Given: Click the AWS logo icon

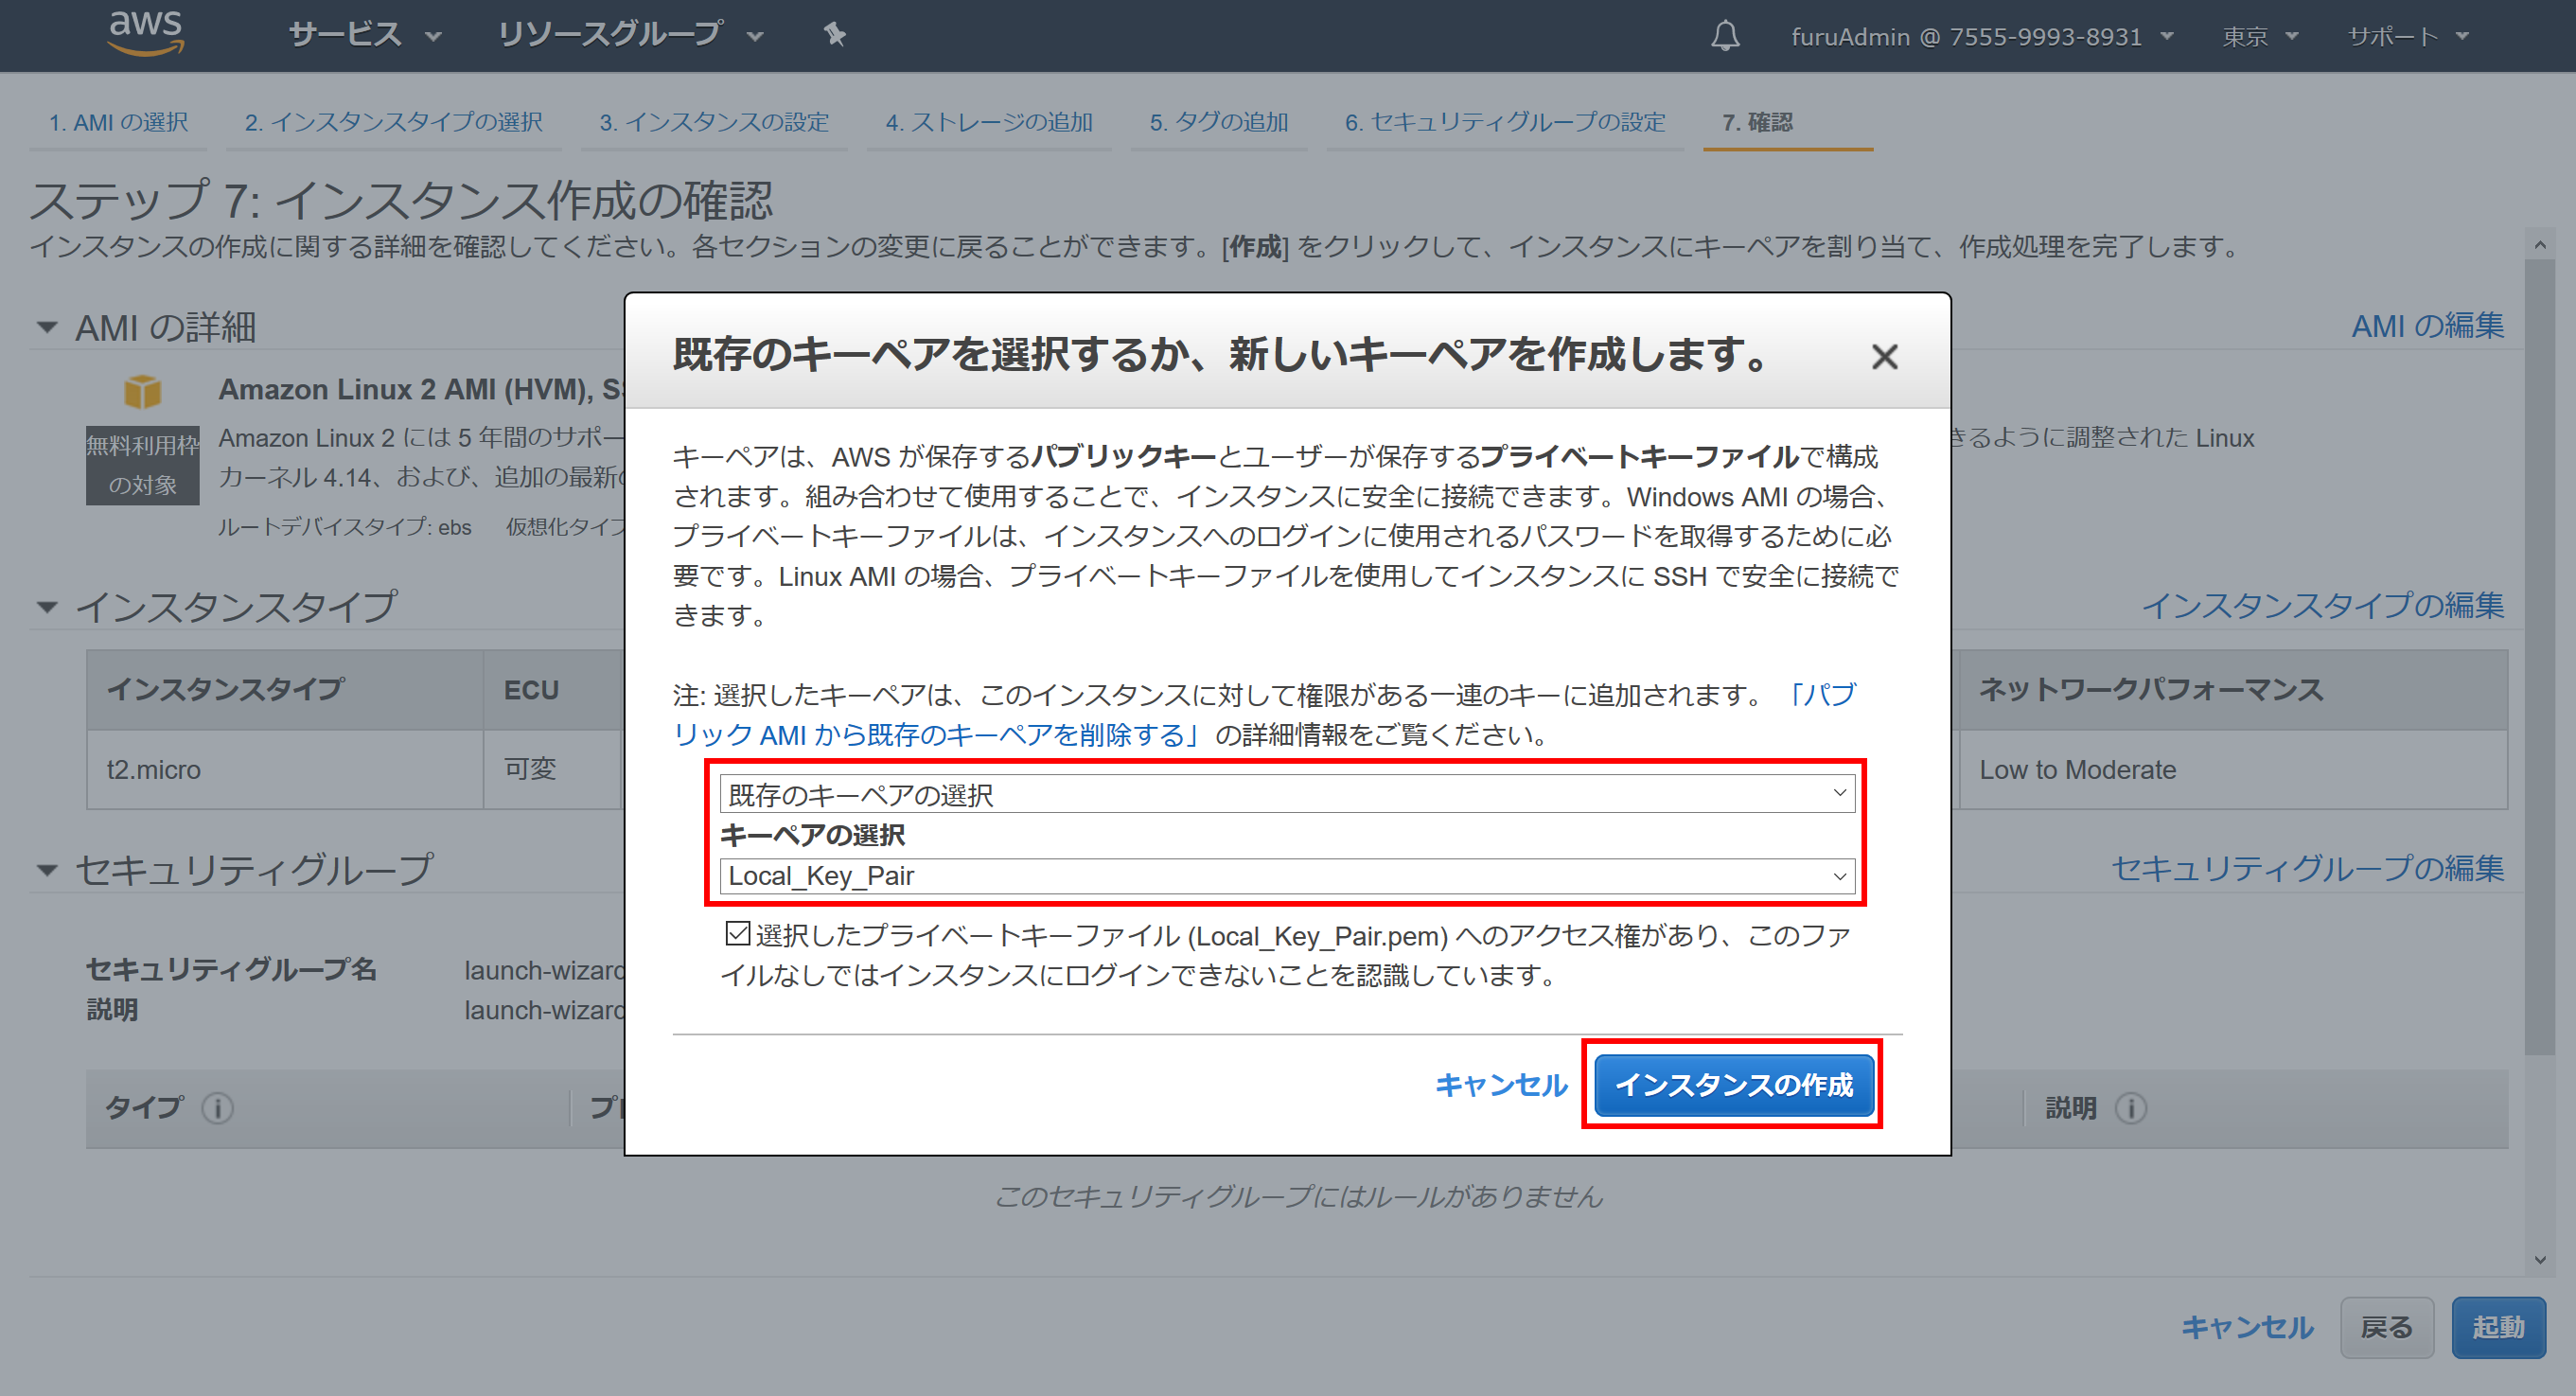Looking at the screenshot, I should (x=146, y=33).
